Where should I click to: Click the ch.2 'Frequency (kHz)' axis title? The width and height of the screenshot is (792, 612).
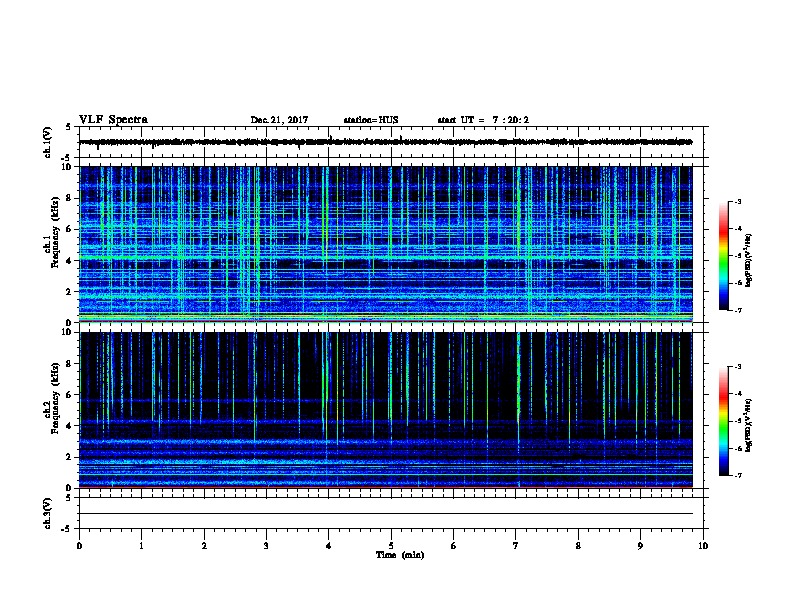[x=55, y=398]
